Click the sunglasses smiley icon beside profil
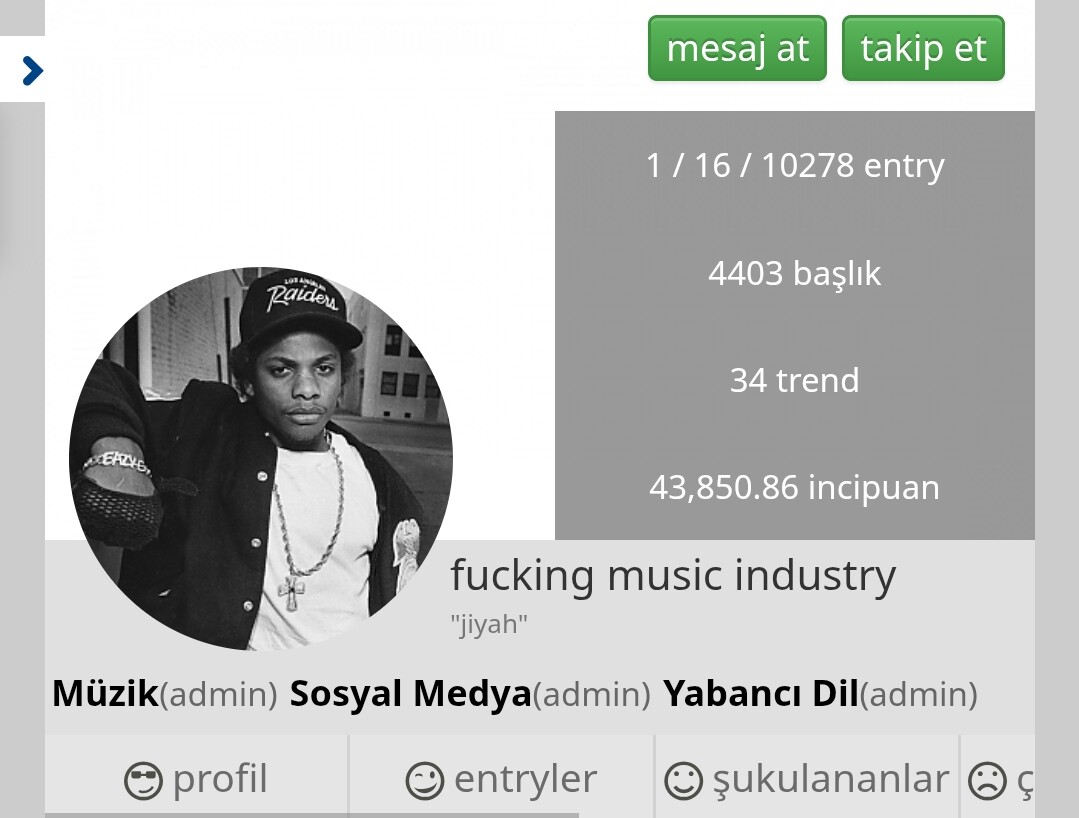 coord(143,781)
